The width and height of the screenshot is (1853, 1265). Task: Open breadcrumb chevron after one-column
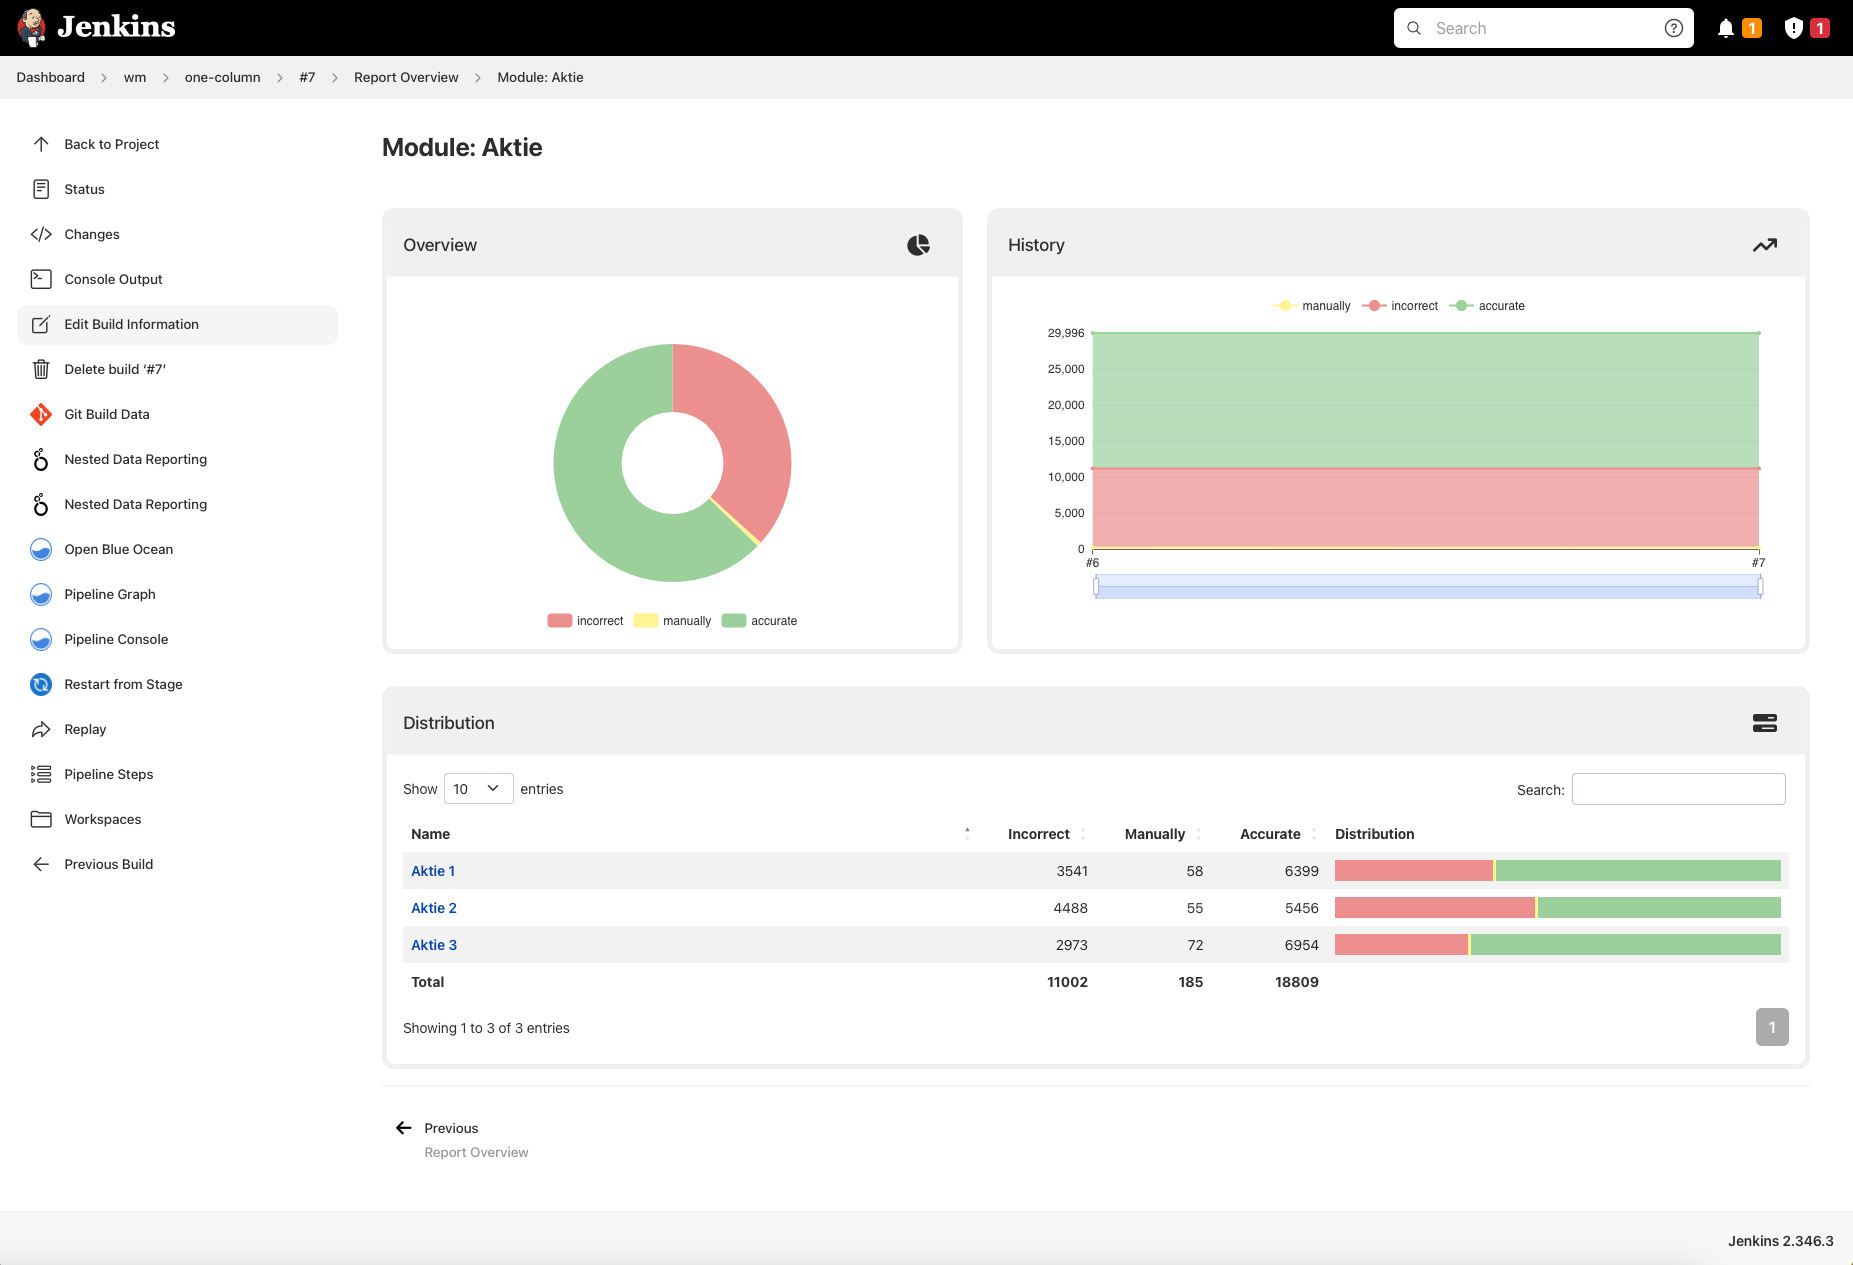pos(280,78)
